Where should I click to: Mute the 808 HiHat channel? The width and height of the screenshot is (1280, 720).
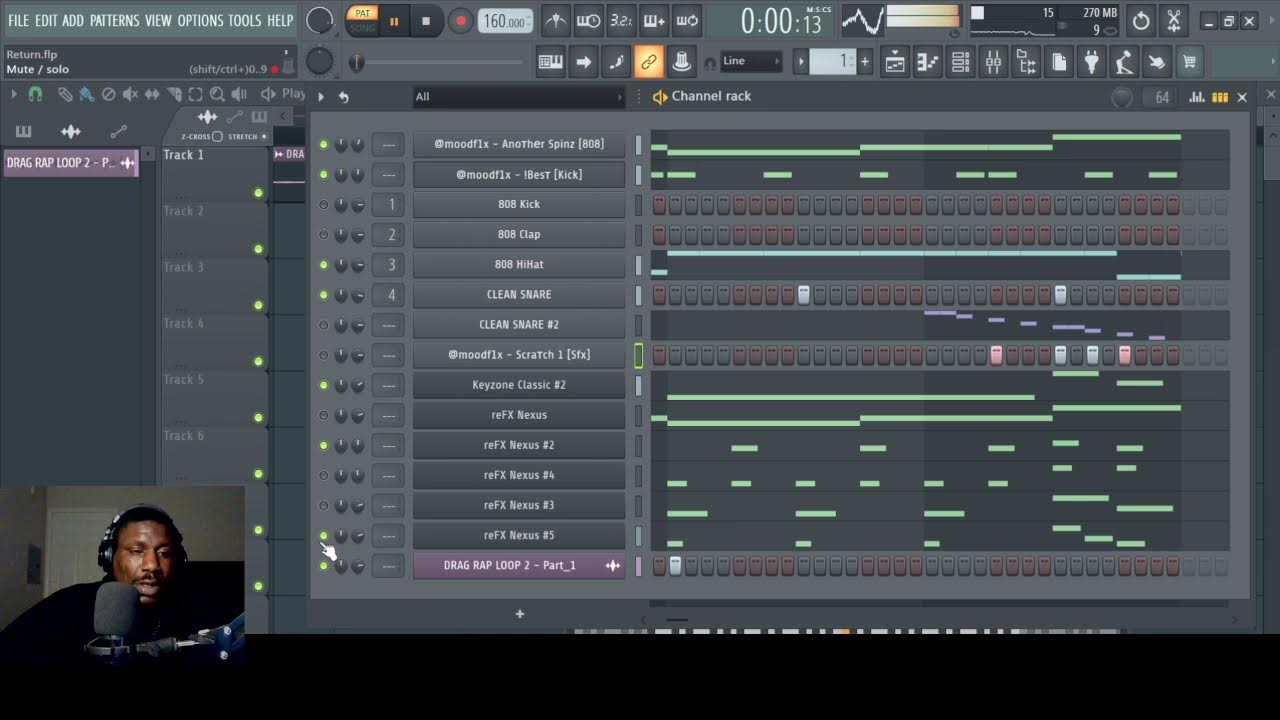pyautogui.click(x=323, y=265)
